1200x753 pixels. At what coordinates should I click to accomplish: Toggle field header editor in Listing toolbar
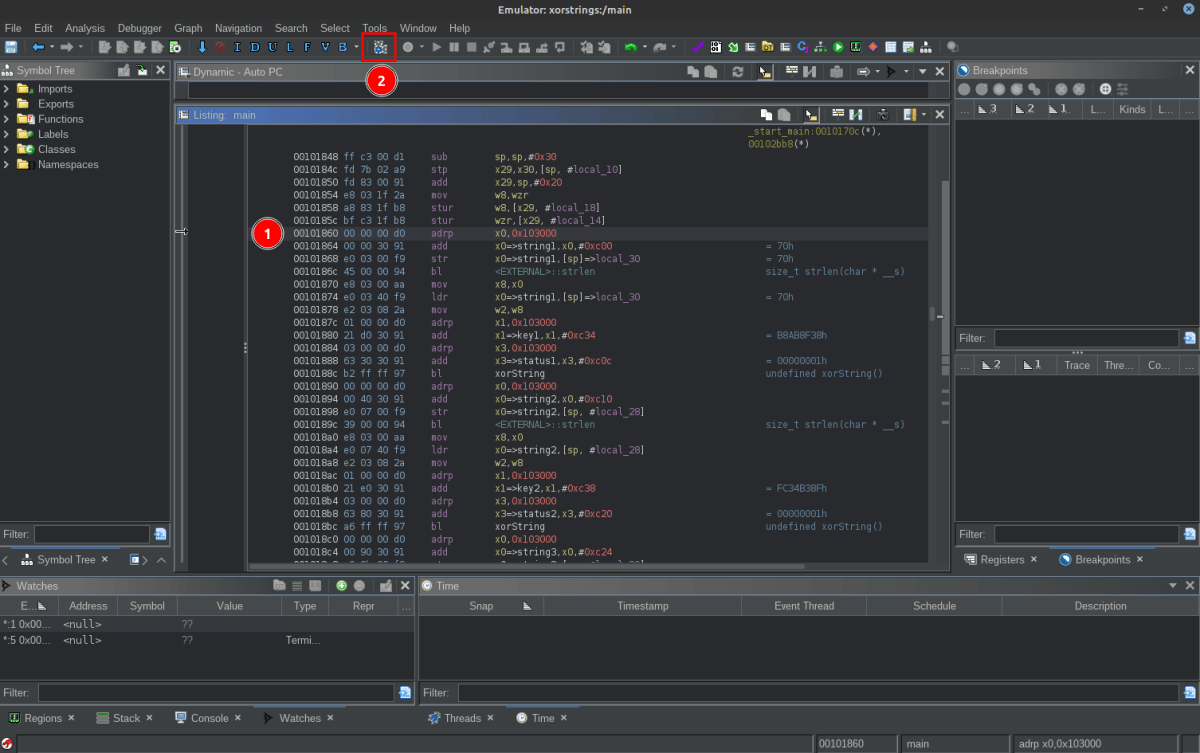click(838, 115)
